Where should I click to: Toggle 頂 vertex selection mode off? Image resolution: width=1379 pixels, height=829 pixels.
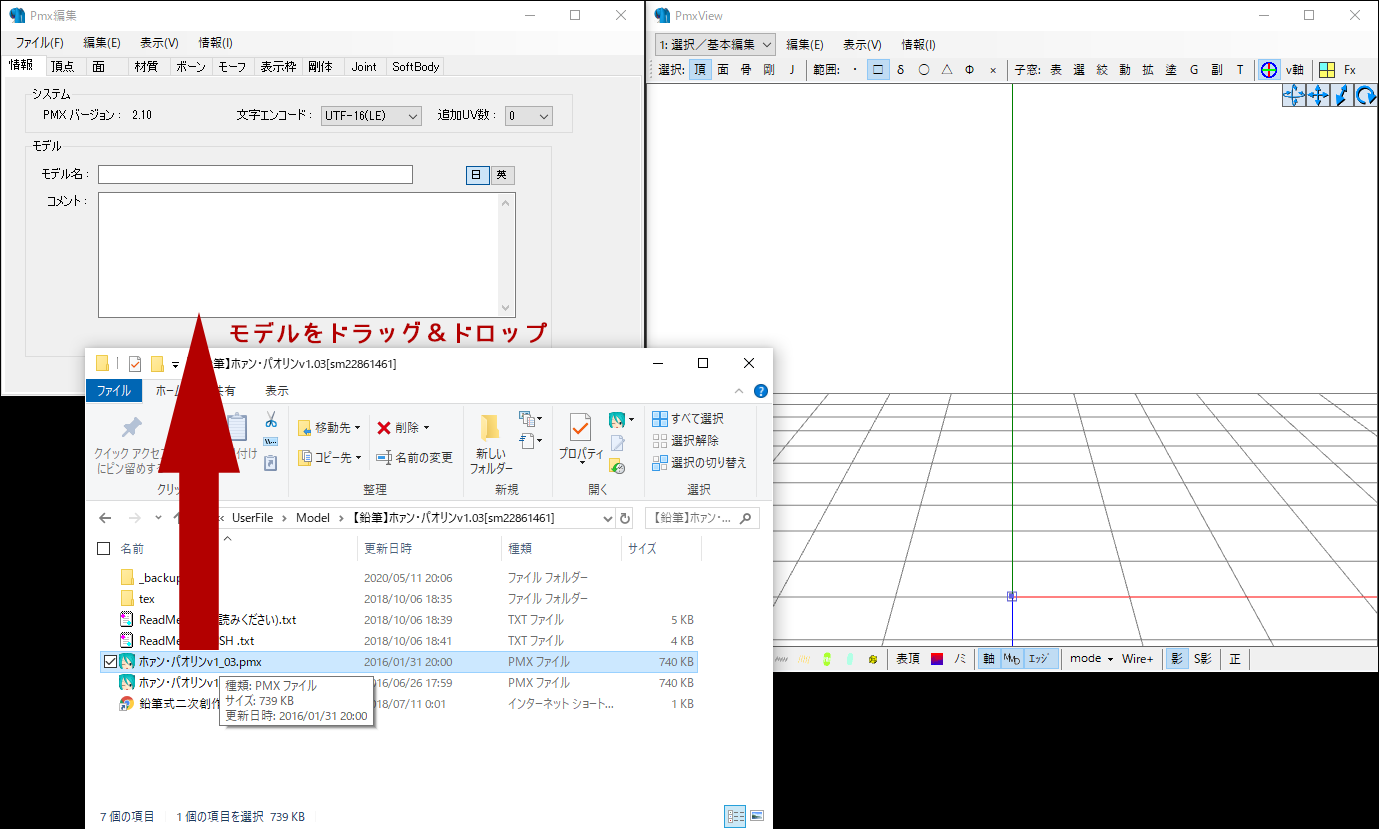coord(701,70)
